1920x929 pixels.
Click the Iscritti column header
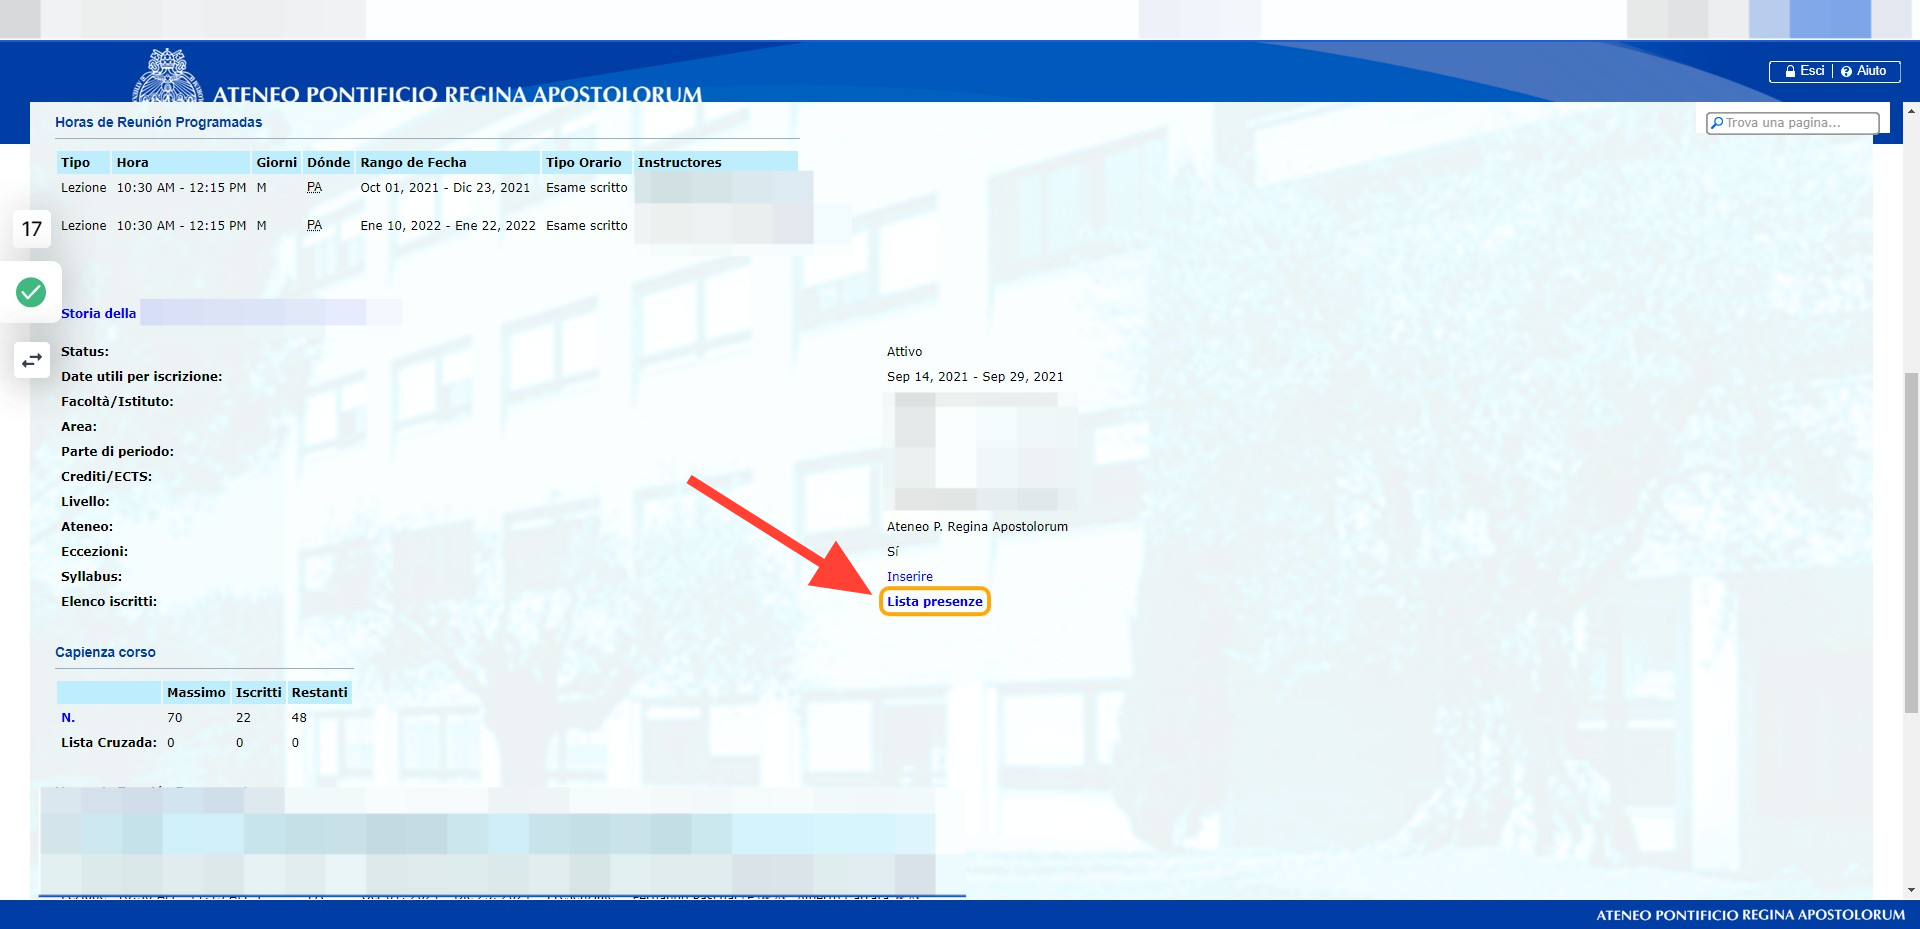click(259, 692)
